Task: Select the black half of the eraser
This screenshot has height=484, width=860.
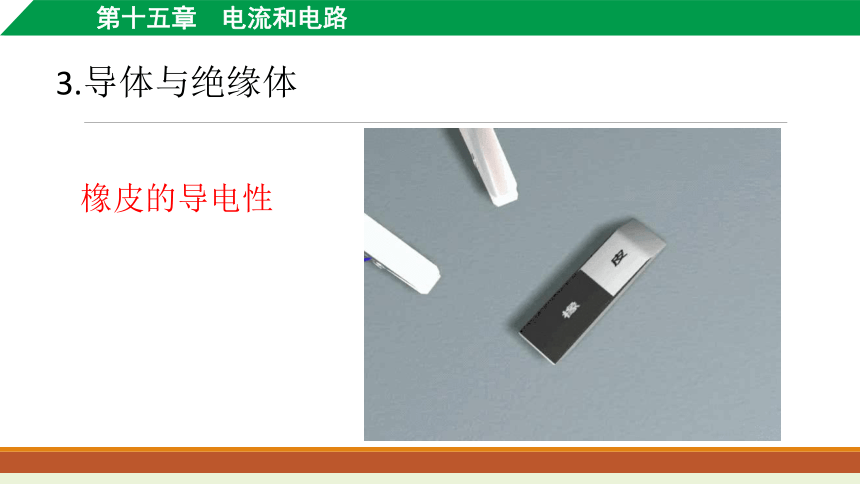Action: [x=566, y=317]
